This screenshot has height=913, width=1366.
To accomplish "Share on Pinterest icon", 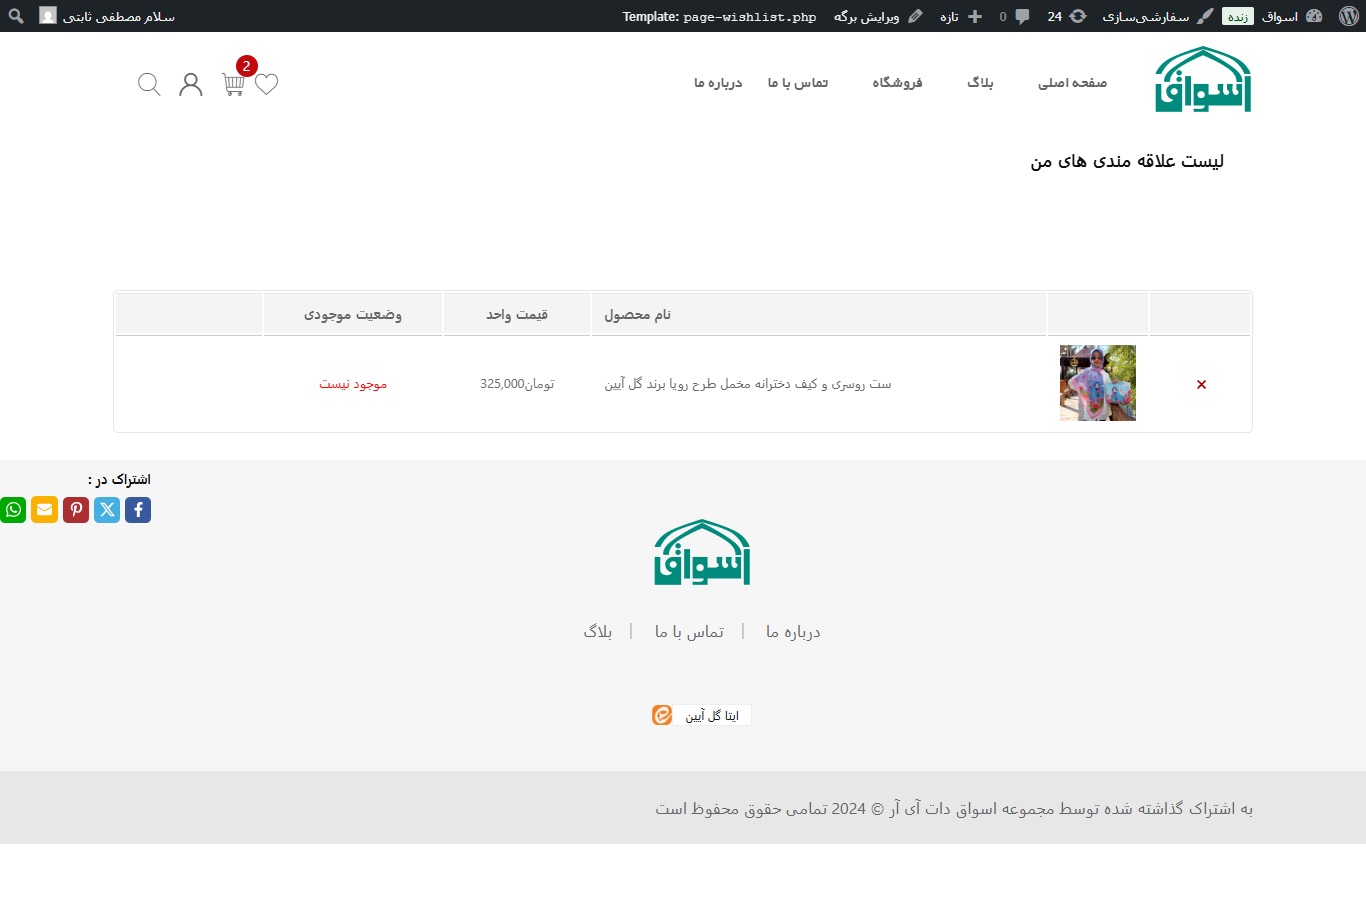I will click(x=75, y=510).
